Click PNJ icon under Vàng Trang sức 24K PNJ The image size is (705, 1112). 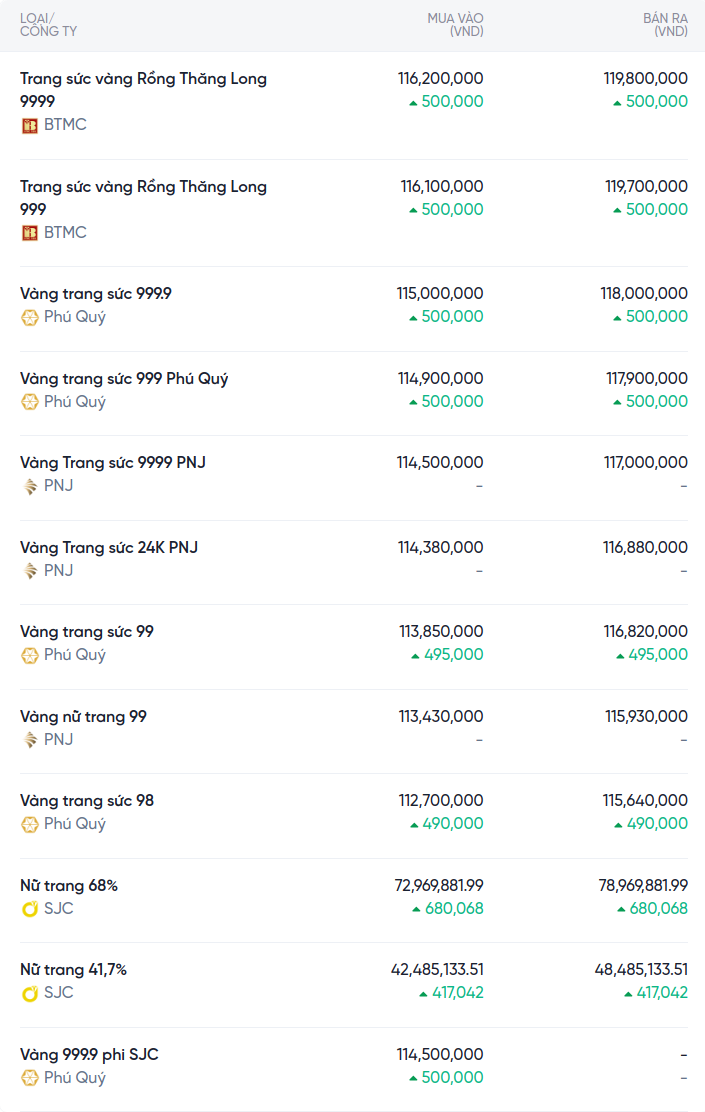[x=30, y=571]
